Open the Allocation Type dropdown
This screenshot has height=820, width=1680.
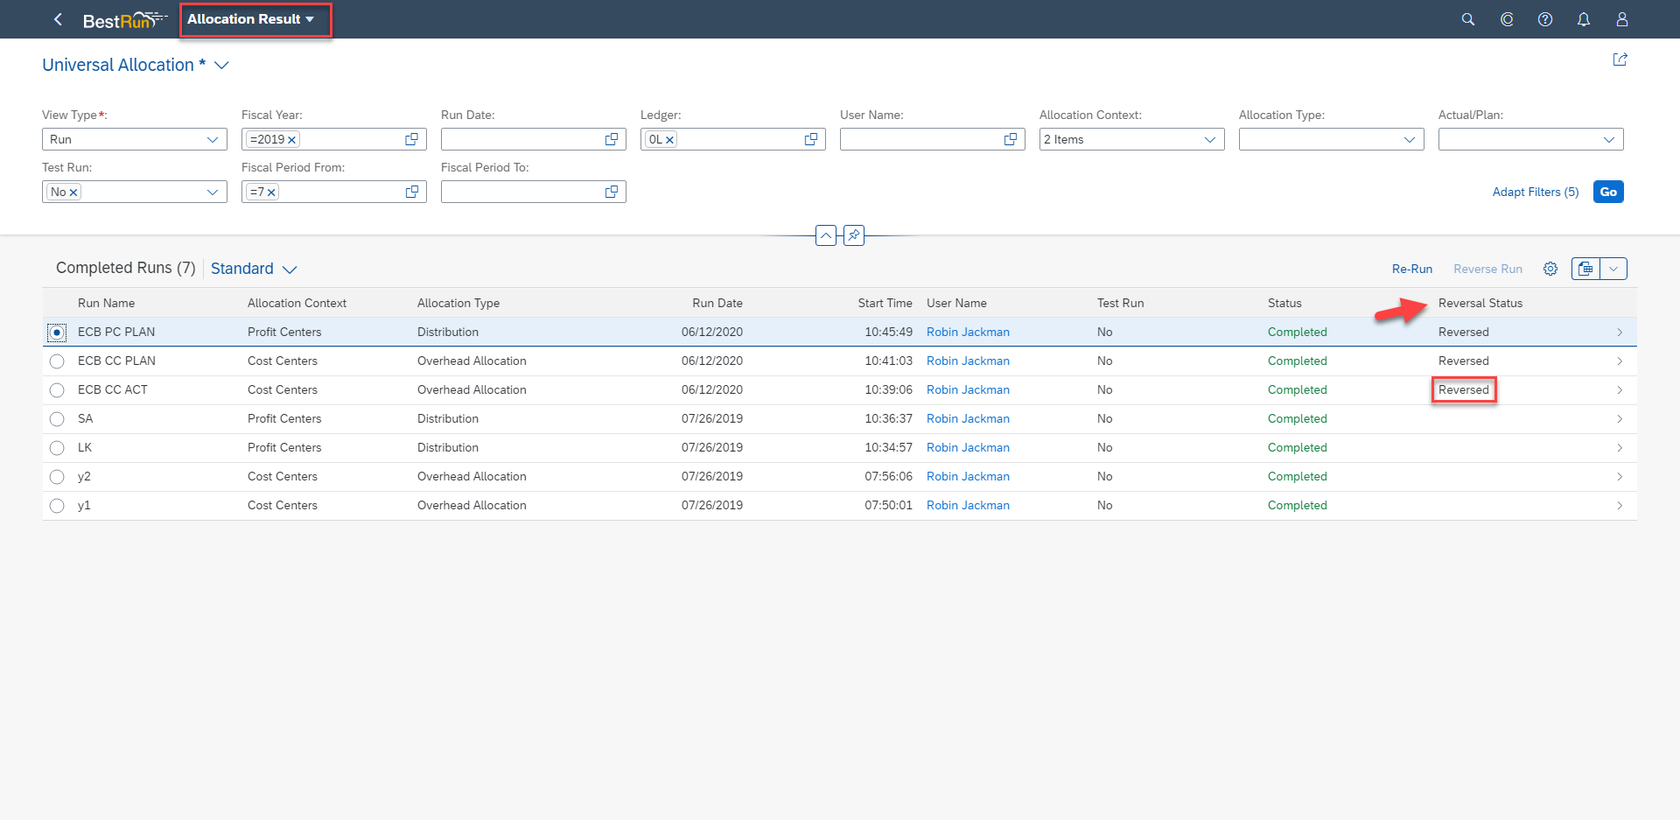[x=1409, y=139]
